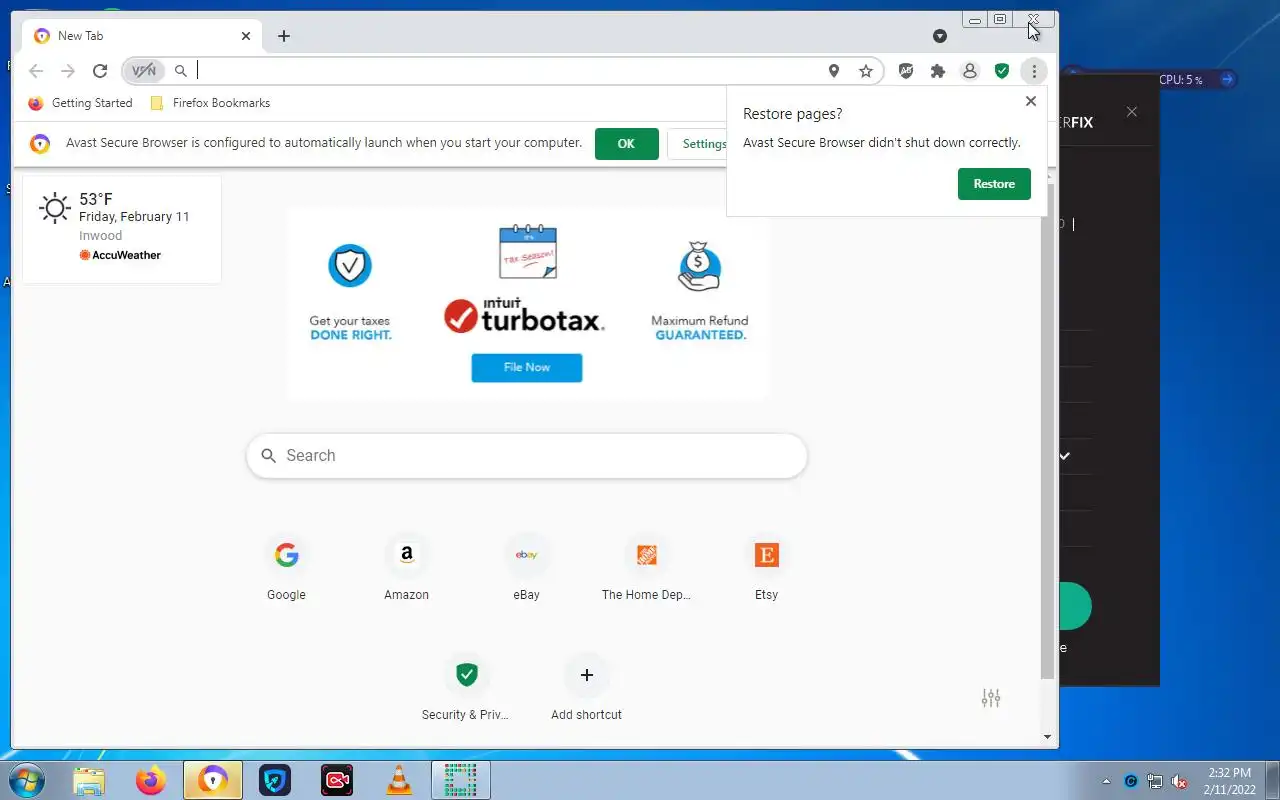This screenshot has height=800, width=1280.
Task: Open the eBay shortcut
Action: tap(527, 567)
